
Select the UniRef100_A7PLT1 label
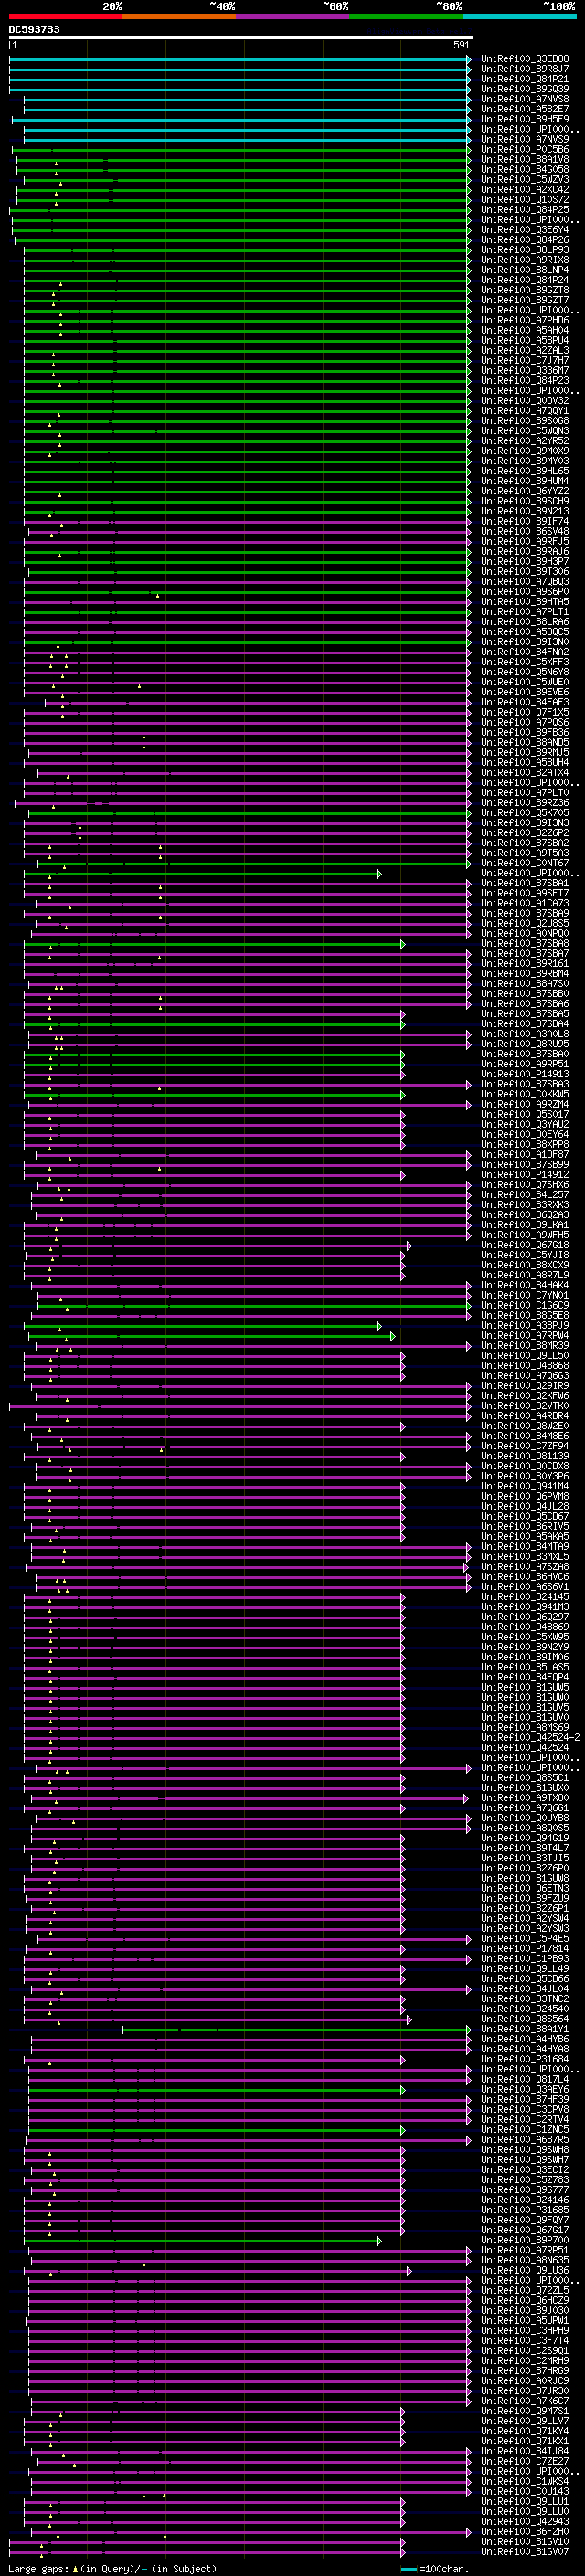coord(525,612)
